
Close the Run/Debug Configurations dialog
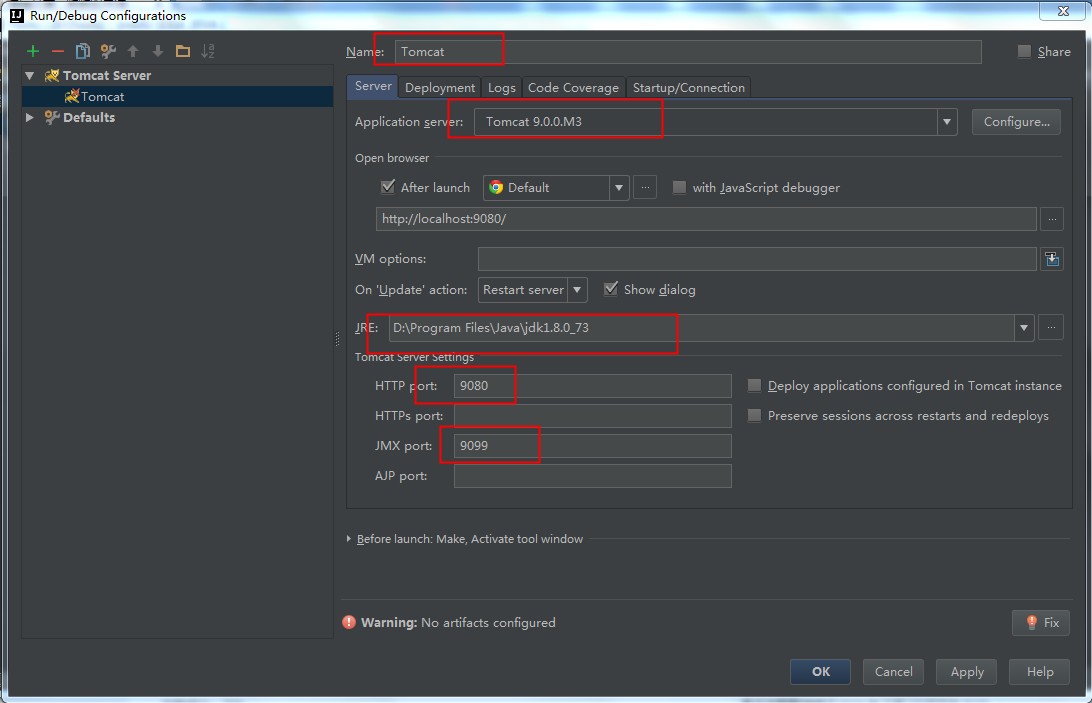tap(1063, 10)
